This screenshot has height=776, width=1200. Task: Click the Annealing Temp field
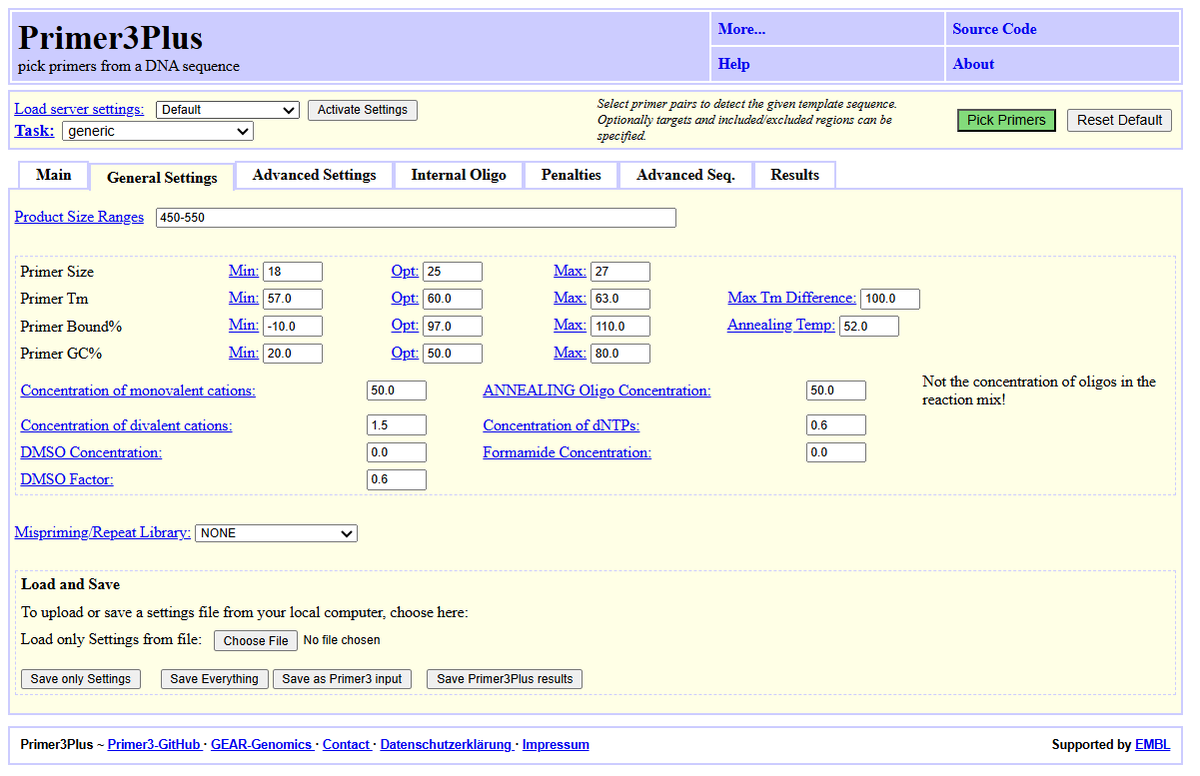tap(869, 326)
